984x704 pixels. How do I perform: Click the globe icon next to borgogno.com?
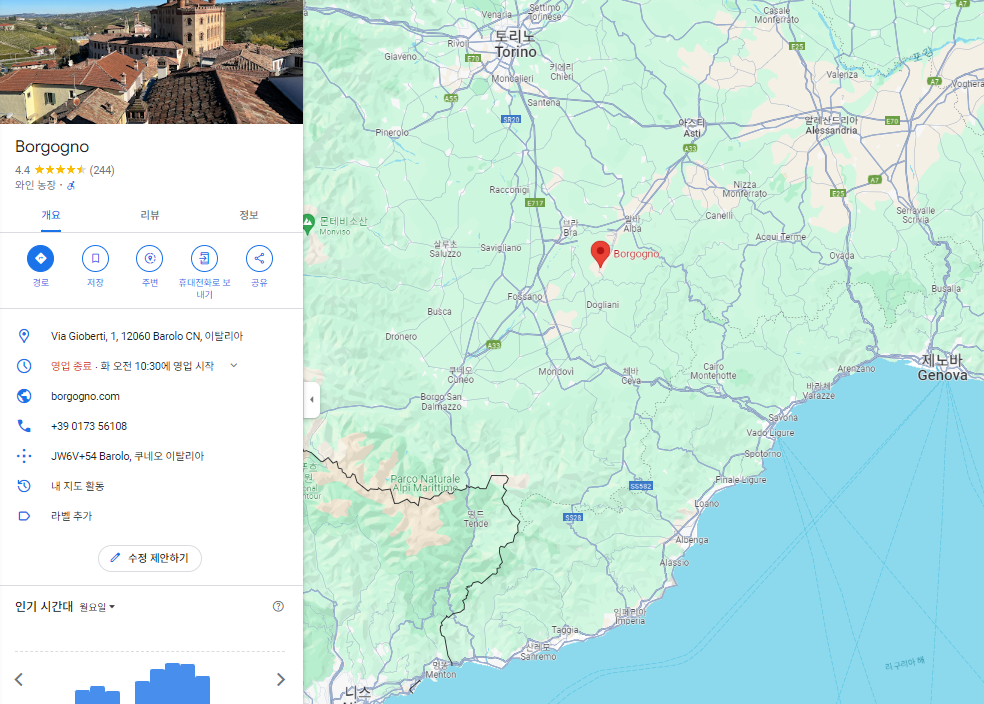click(x=24, y=396)
